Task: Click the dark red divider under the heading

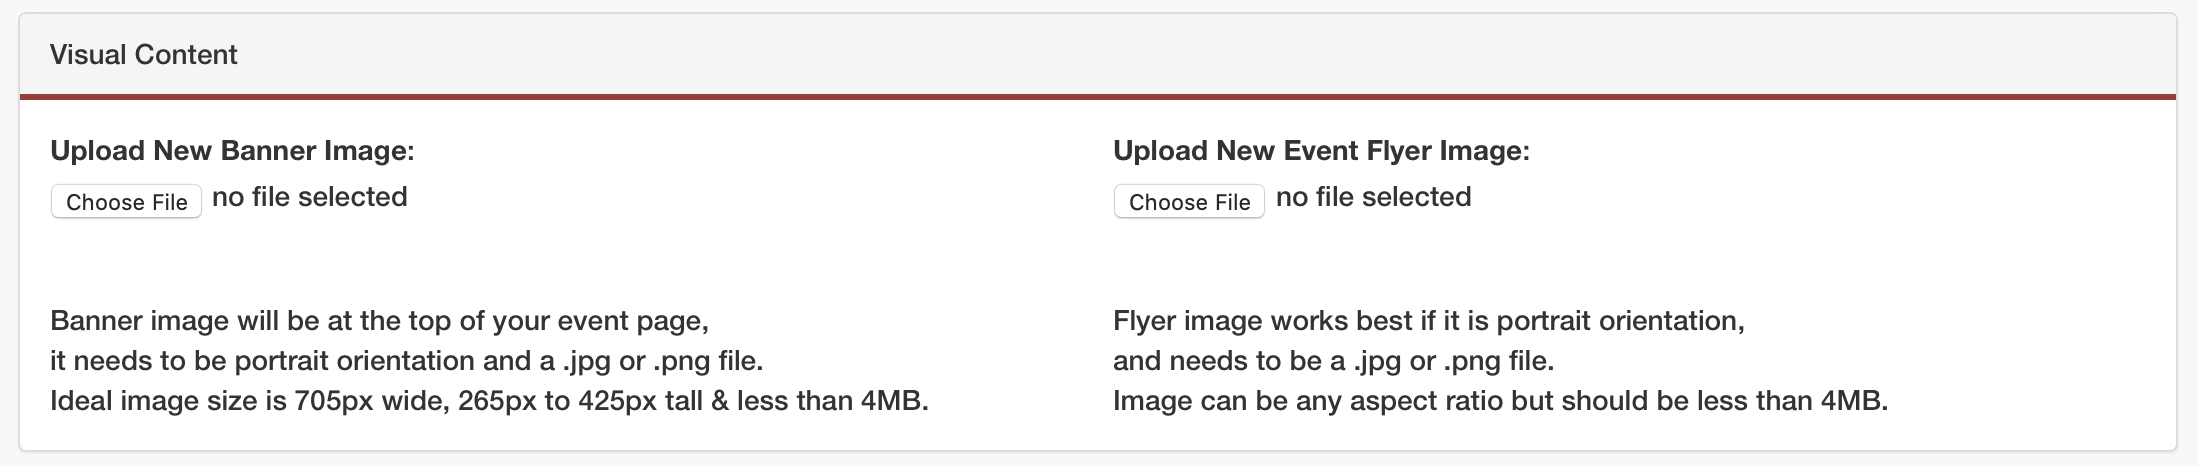Action: coord(1098,97)
